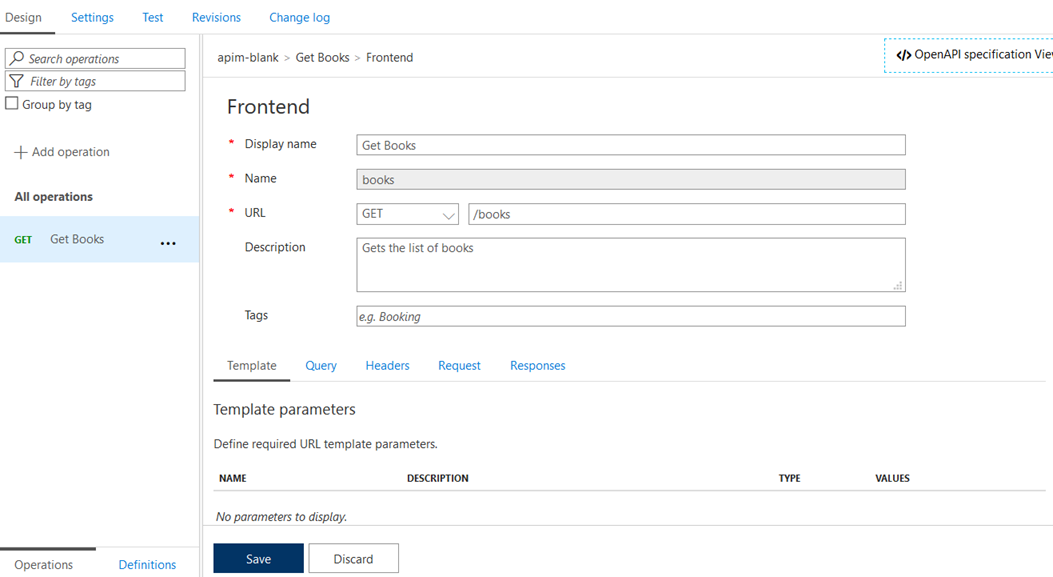Open the OpenAPI specification view
Screen dimensions: 1053x577
click(968, 55)
